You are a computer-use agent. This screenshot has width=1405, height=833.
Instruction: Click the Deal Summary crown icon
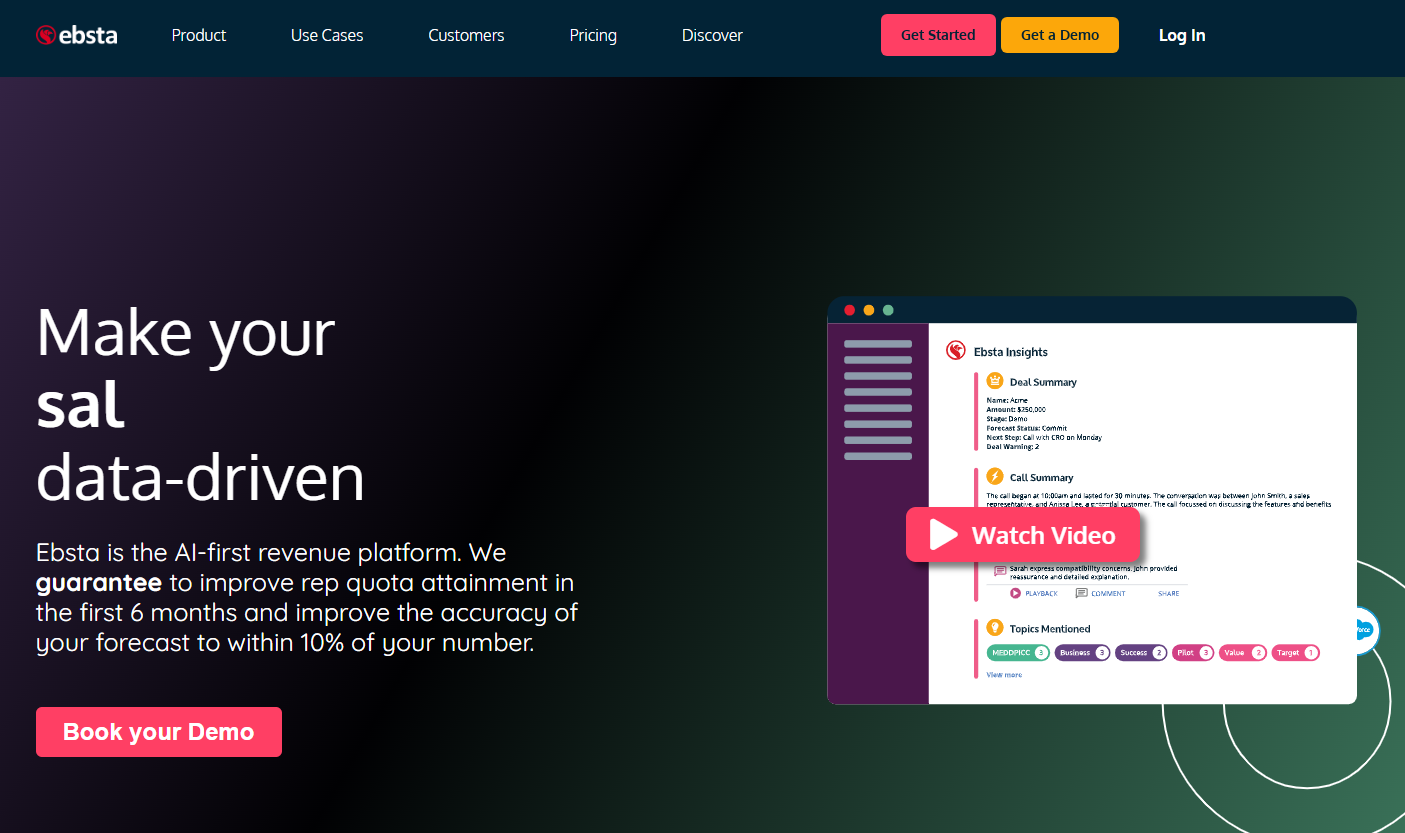pyautogui.click(x=995, y=381)
